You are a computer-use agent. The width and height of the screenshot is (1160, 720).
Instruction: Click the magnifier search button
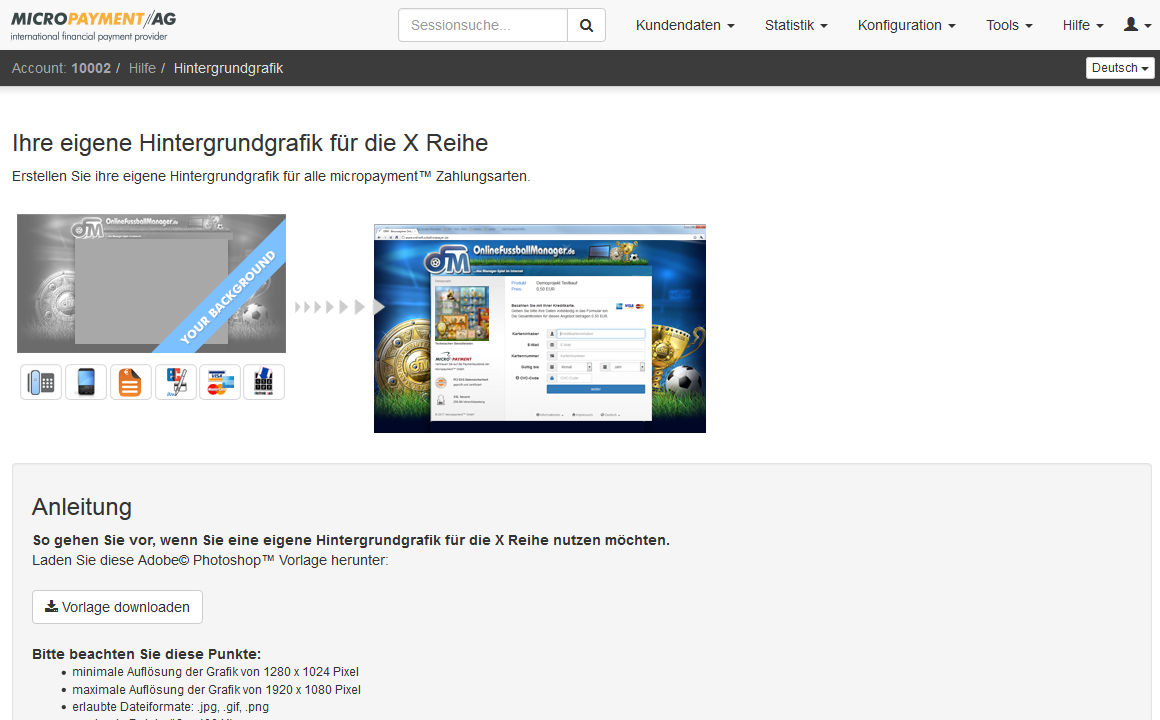pos(586,25)
